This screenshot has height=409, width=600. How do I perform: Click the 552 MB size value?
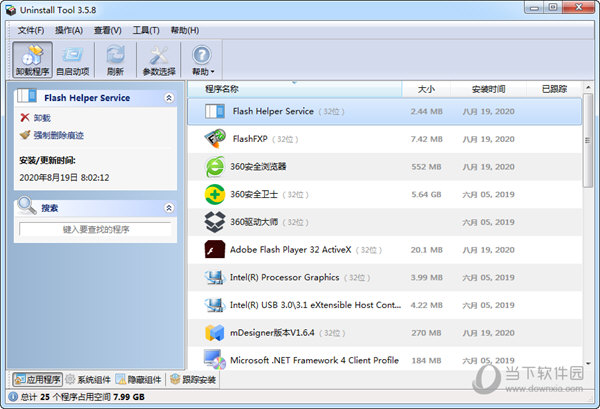(426, 167)
